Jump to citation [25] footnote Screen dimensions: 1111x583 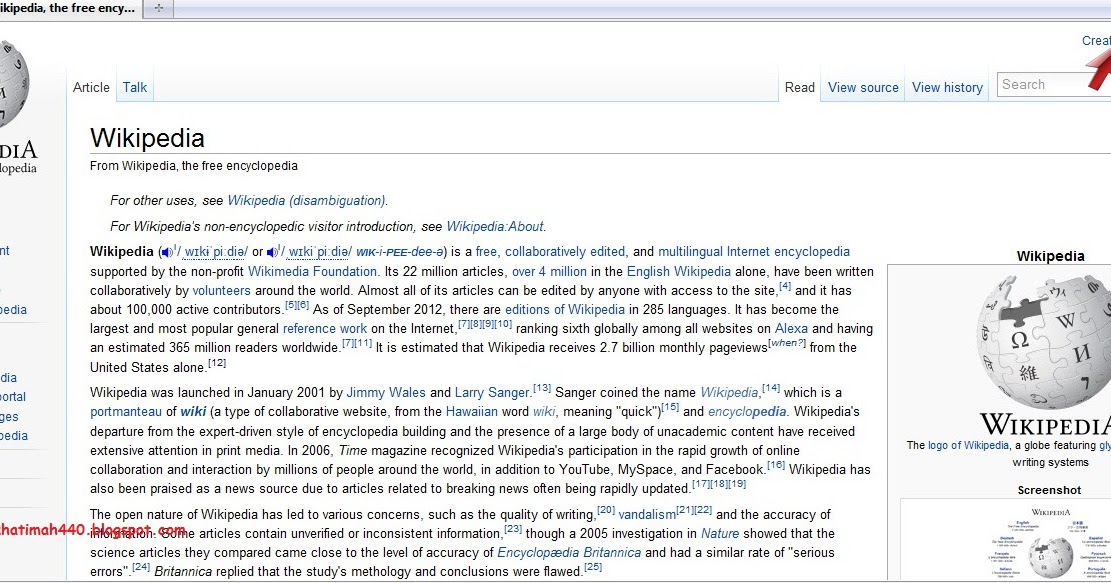point(593,567)
